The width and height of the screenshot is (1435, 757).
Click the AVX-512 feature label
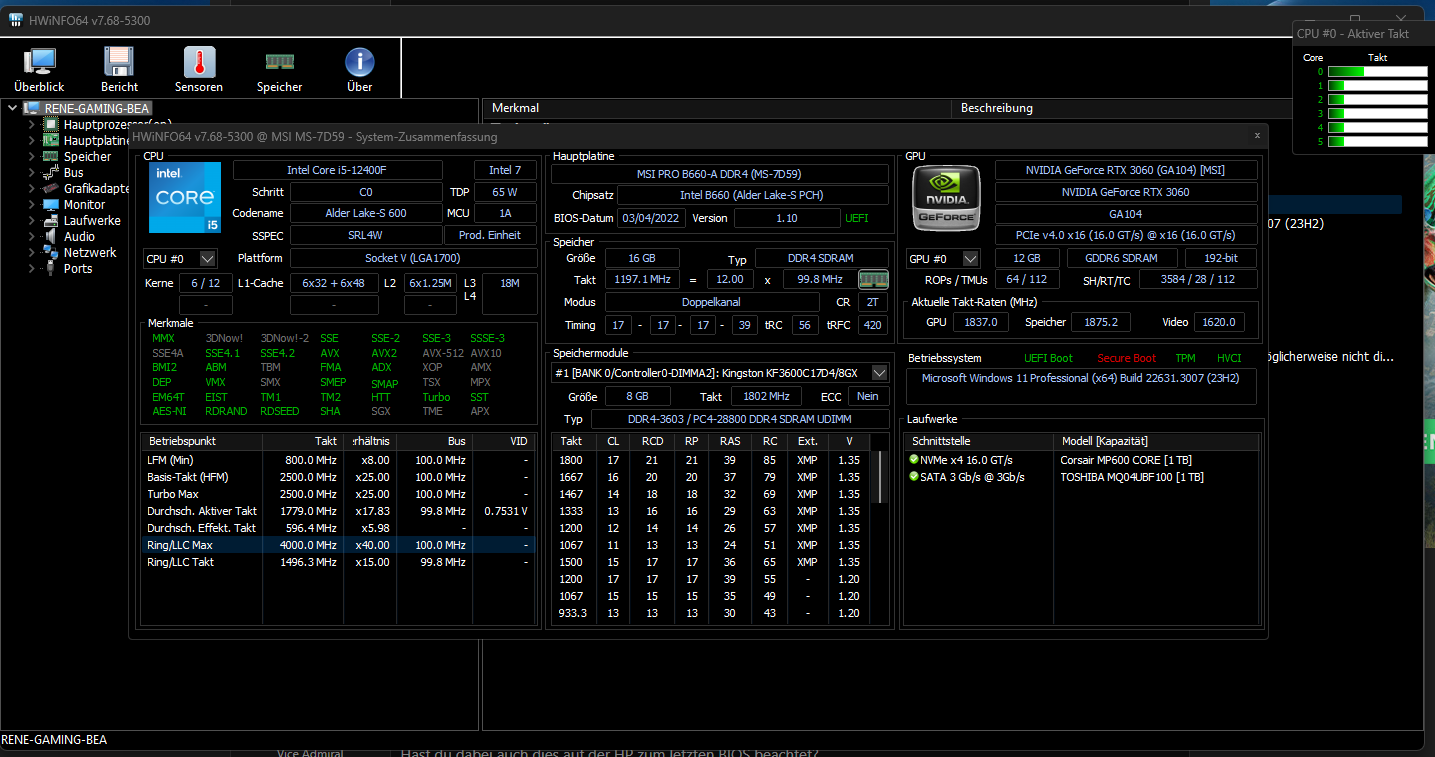pyautogui.click(x=442, y=353)
